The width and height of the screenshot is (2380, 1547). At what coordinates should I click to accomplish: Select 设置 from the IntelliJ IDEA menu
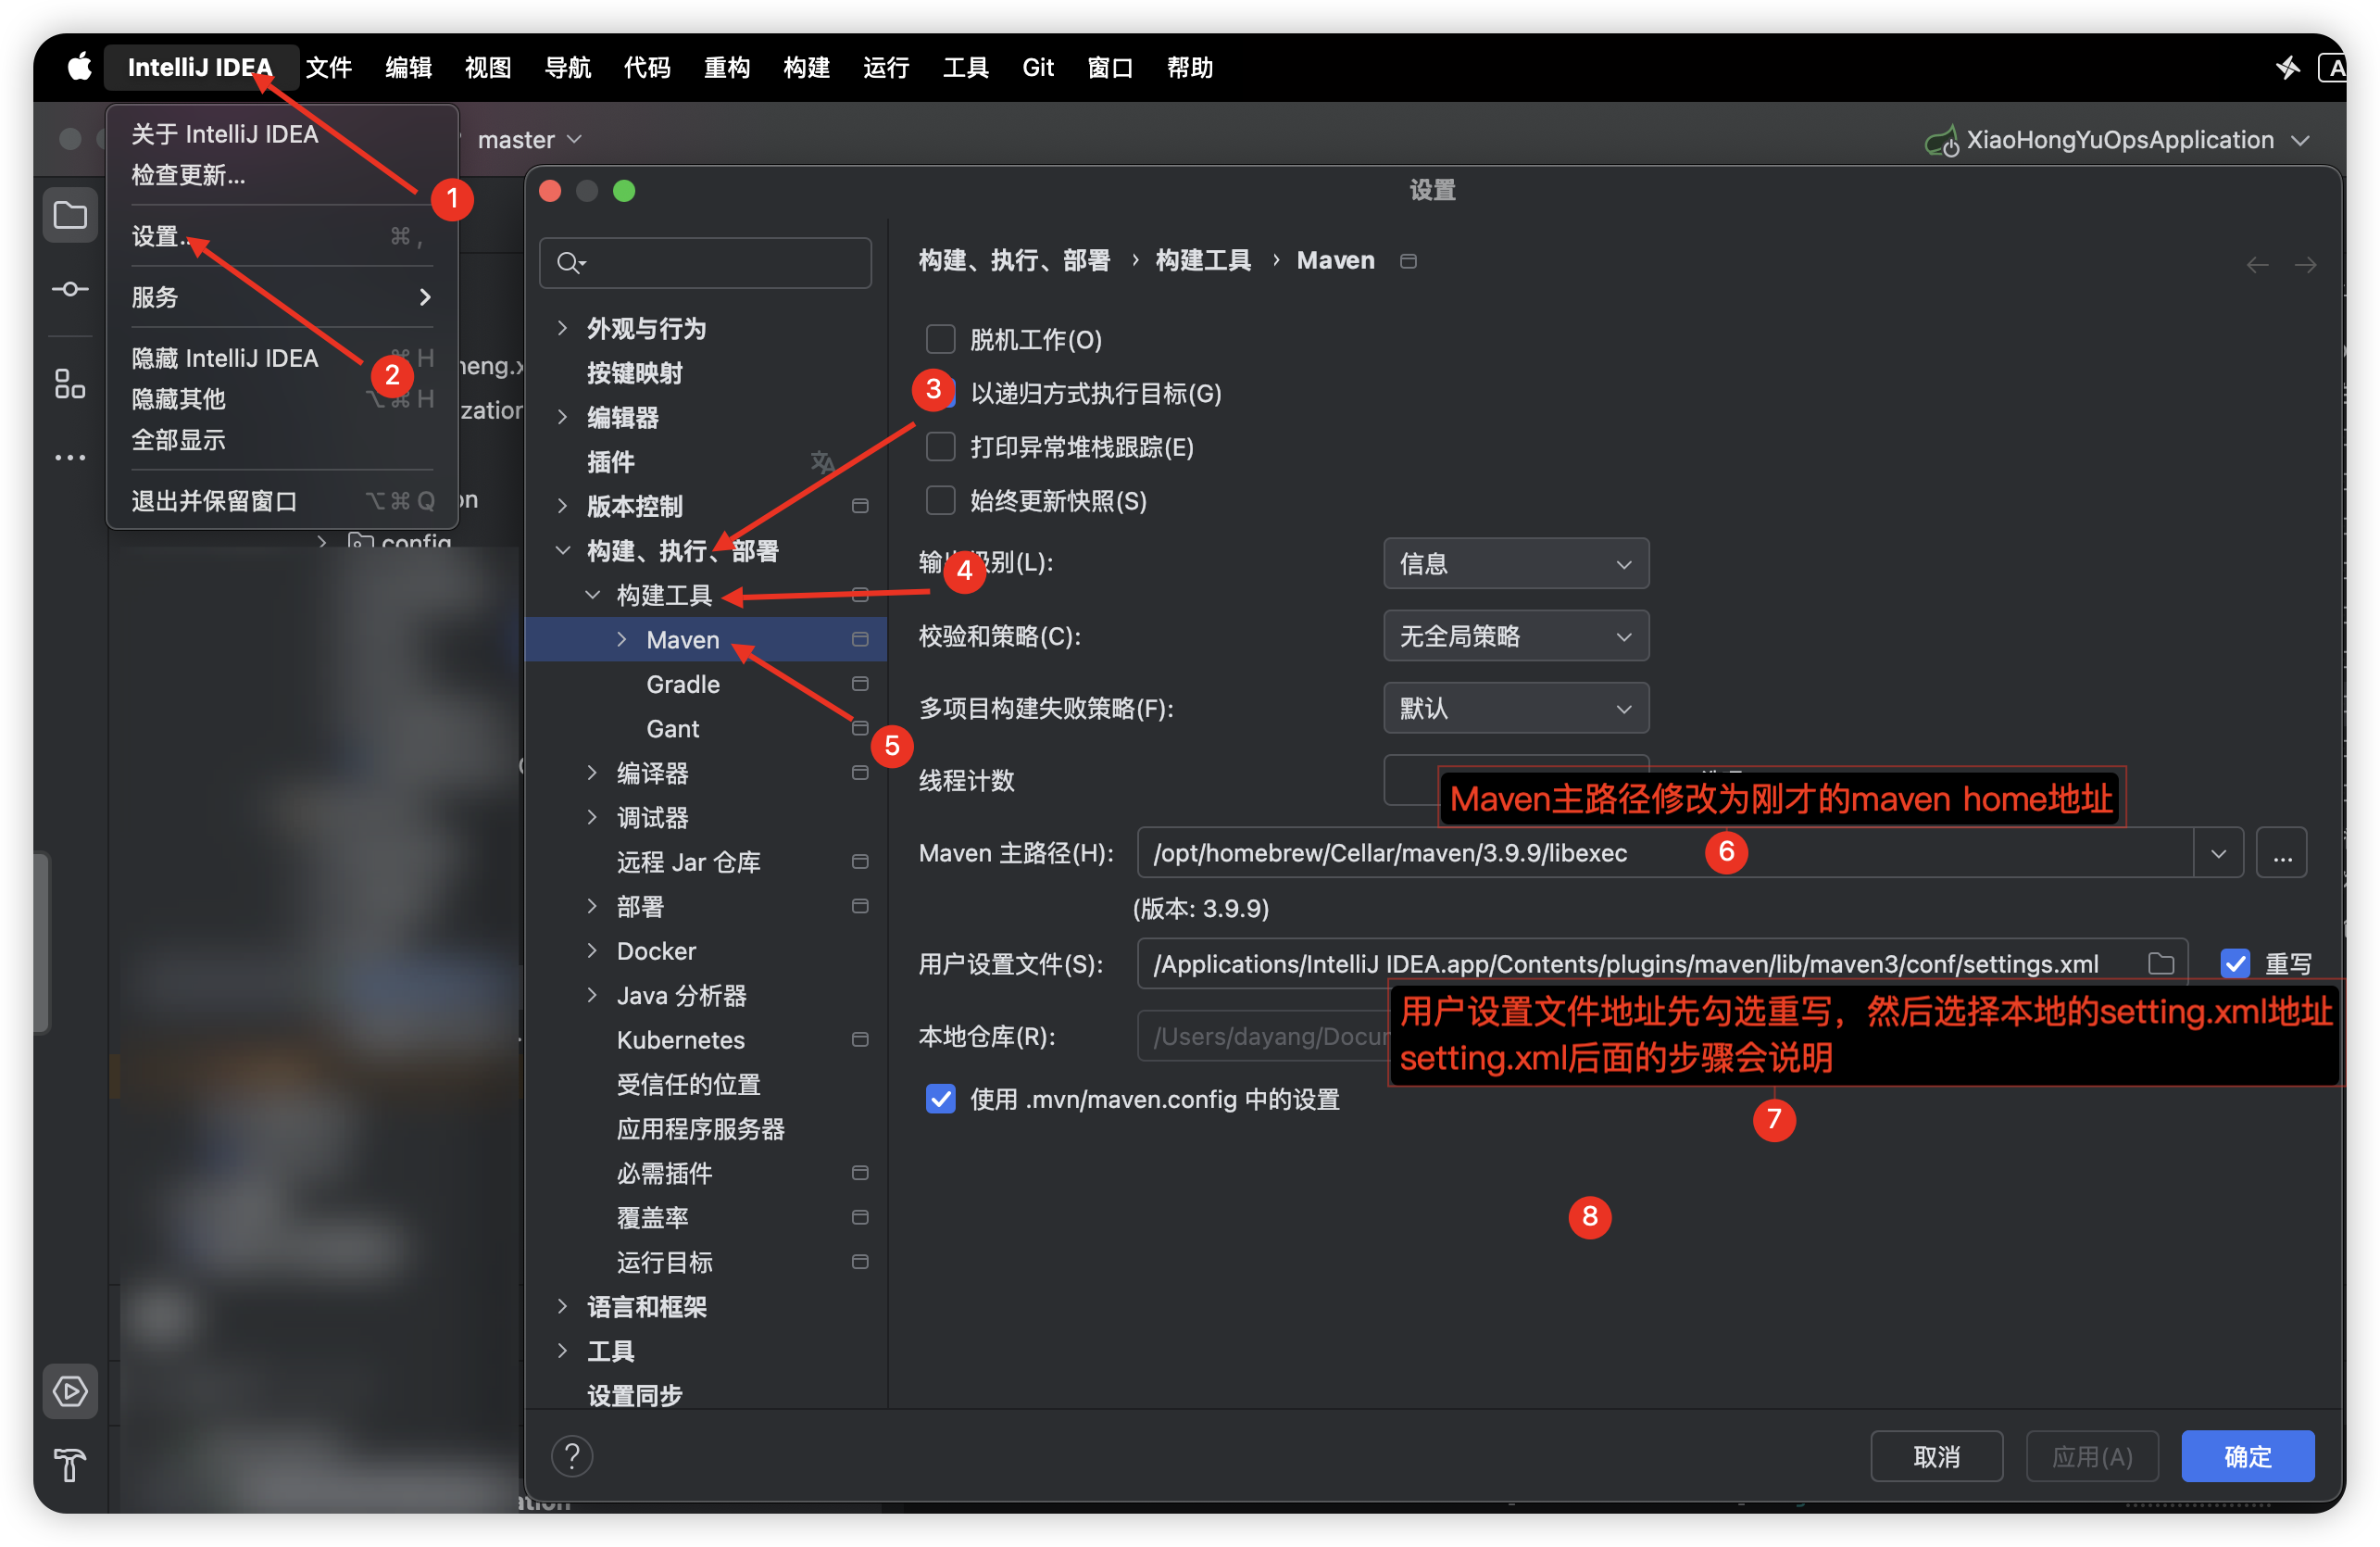(x=160, y=237)
